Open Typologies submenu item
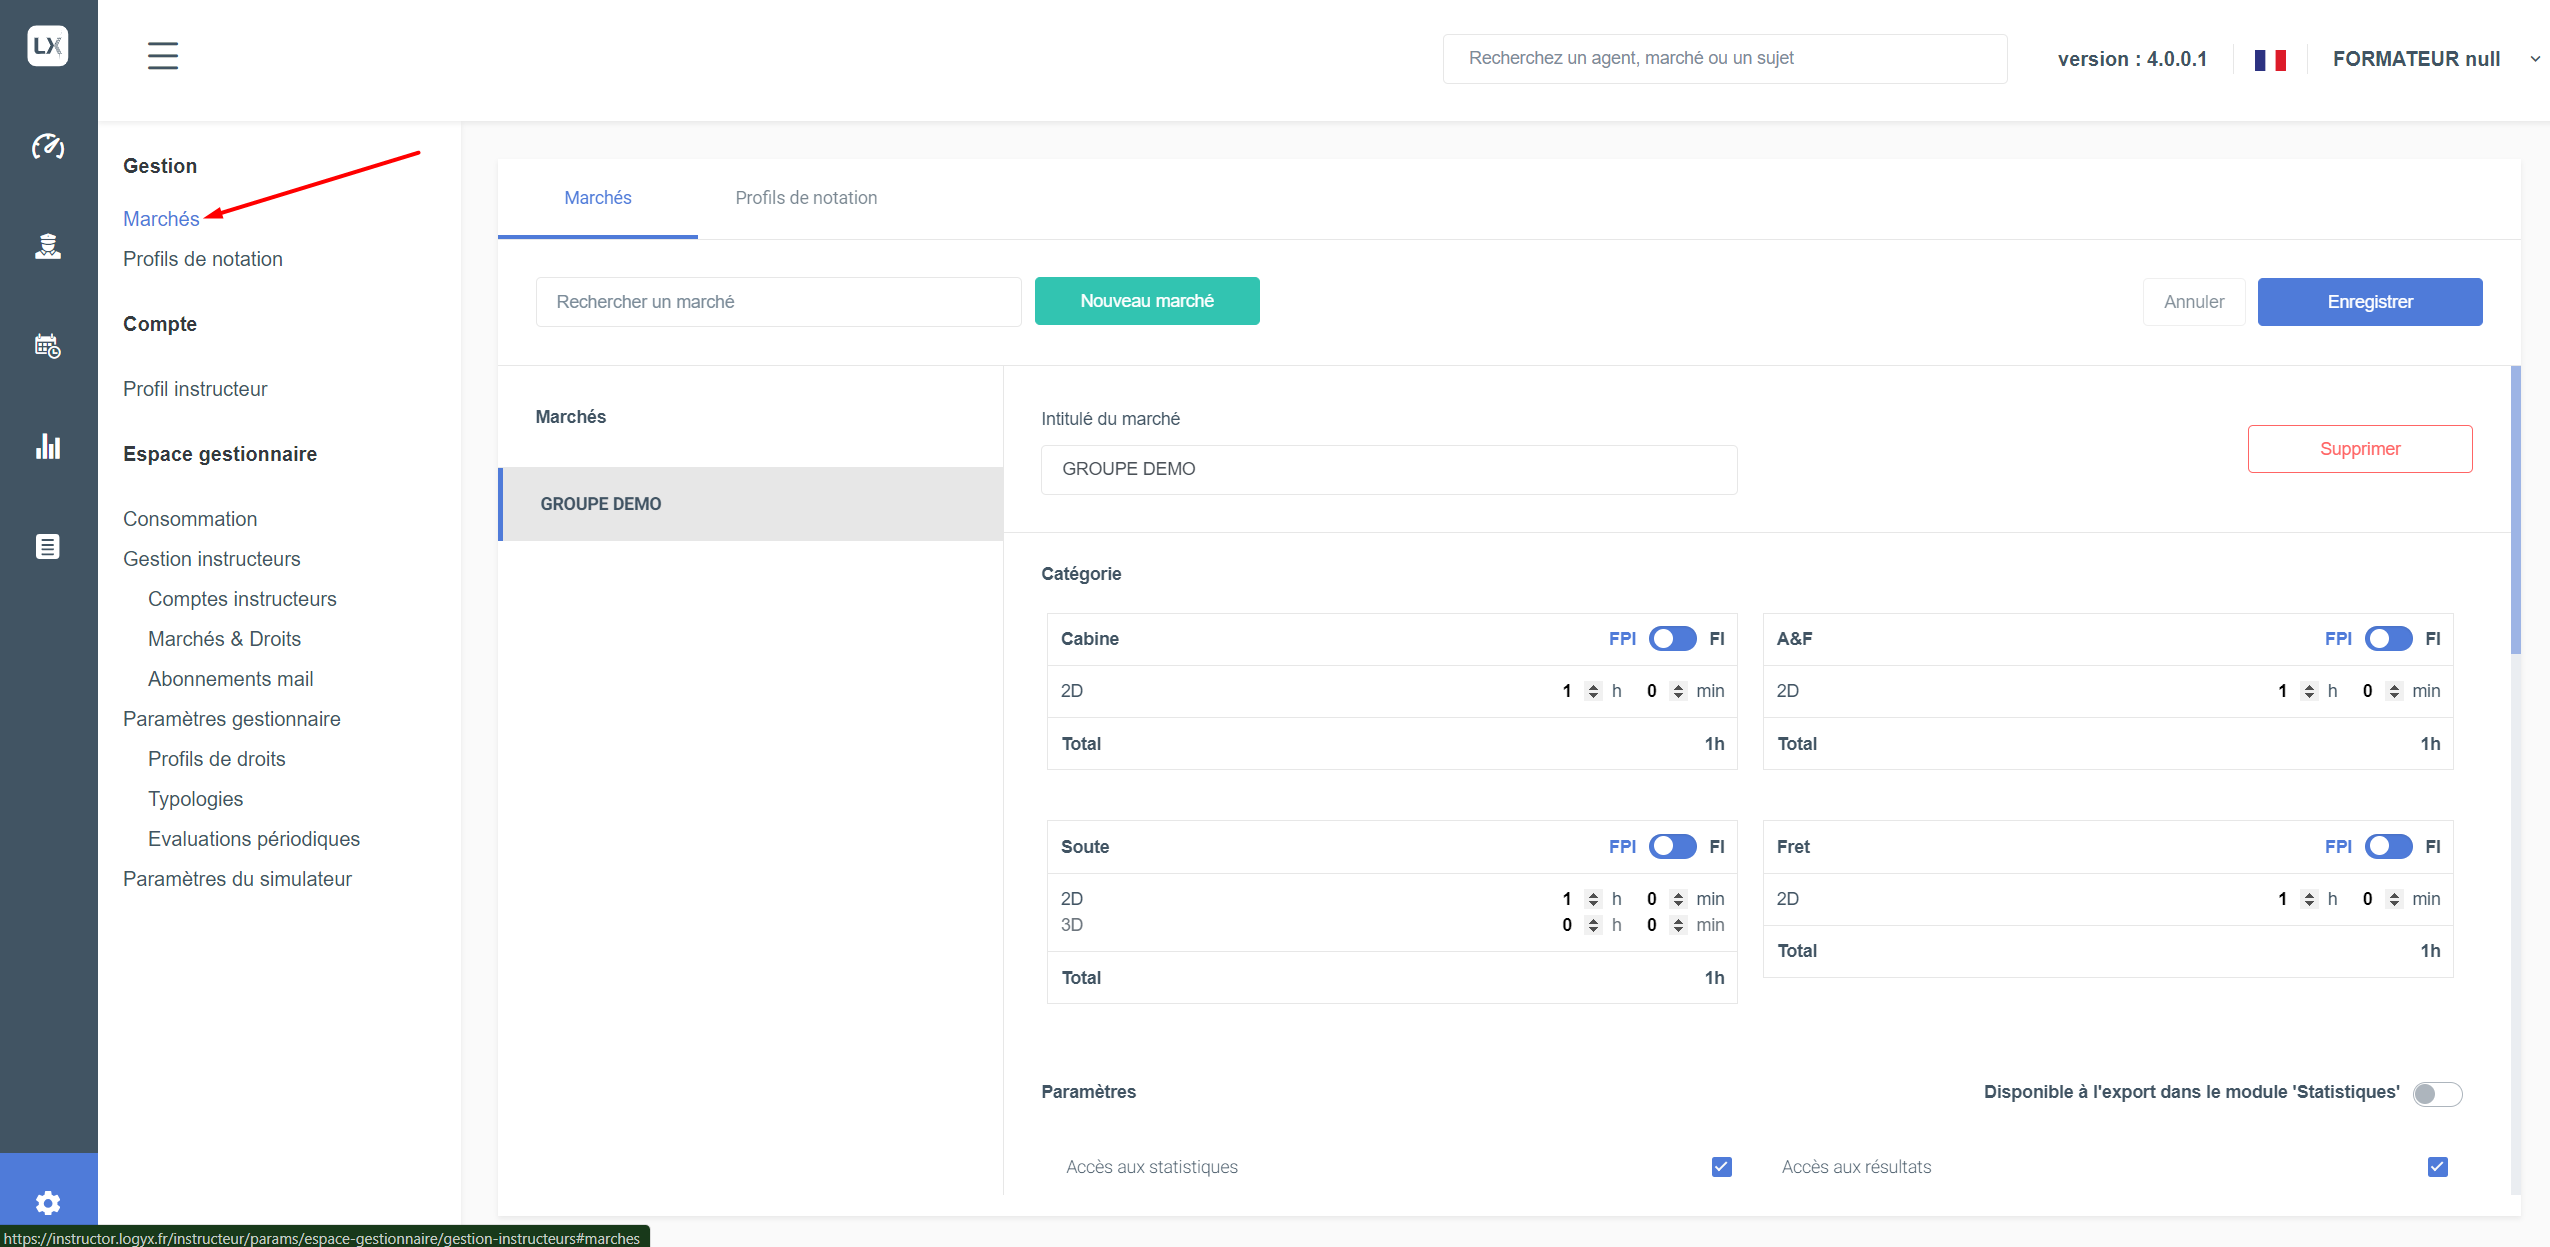 point(195,799)
